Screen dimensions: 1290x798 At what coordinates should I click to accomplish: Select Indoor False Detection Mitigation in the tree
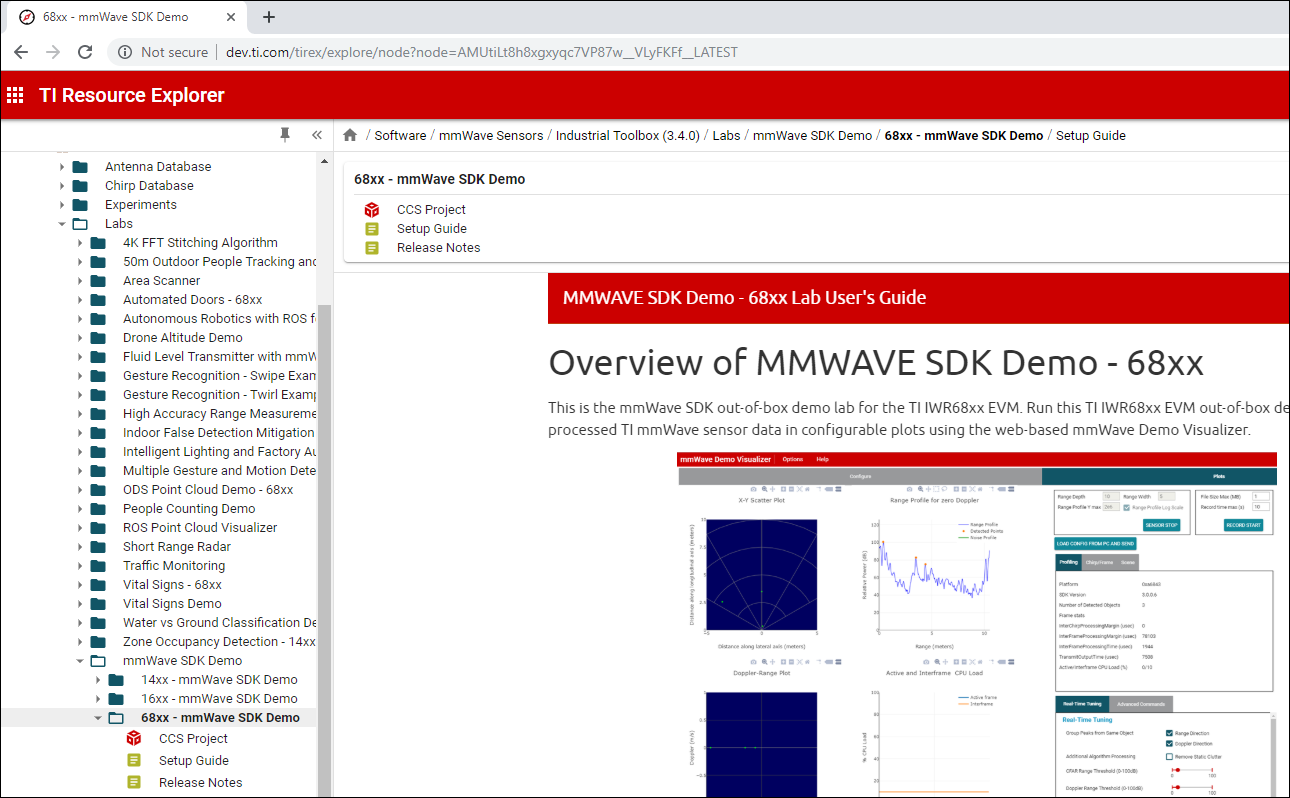[220, 433]
